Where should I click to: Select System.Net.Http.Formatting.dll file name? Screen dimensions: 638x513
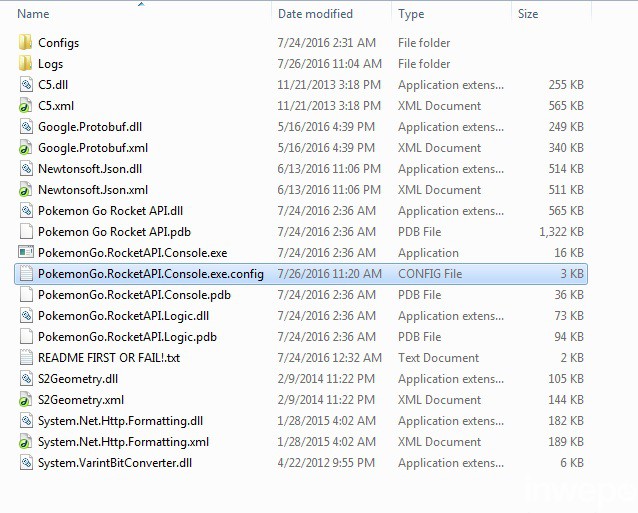pyautogui.click(x=120, y=421)
